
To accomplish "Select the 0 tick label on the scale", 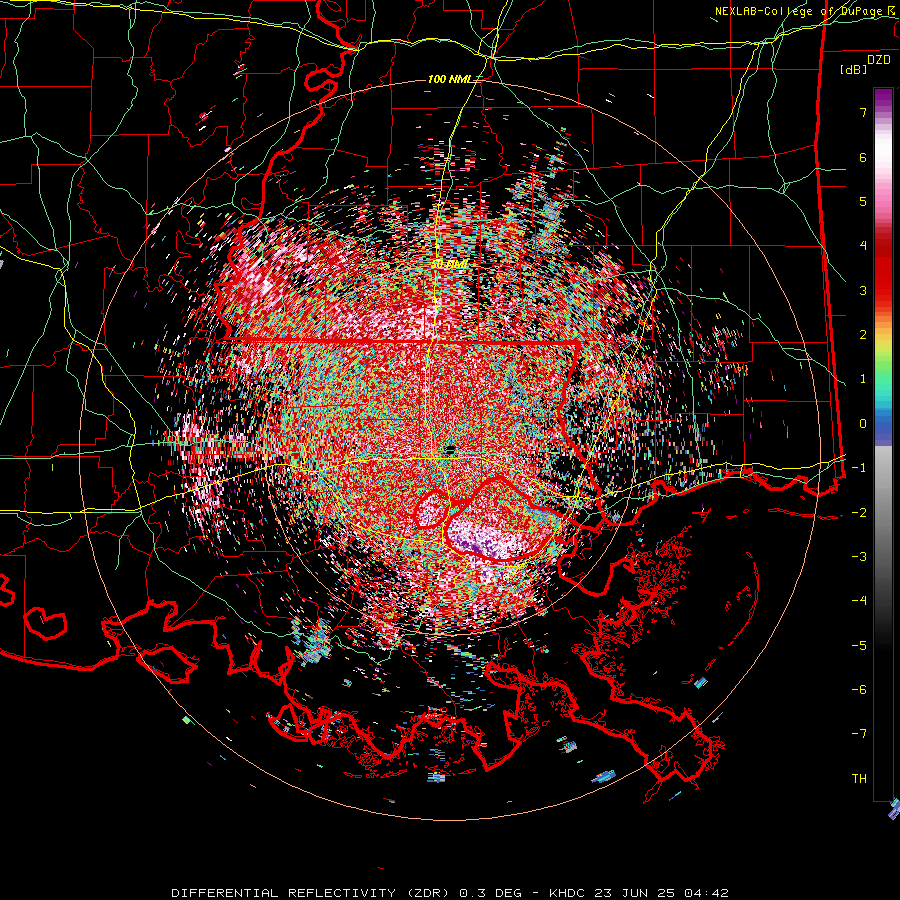I will (863, 424).
